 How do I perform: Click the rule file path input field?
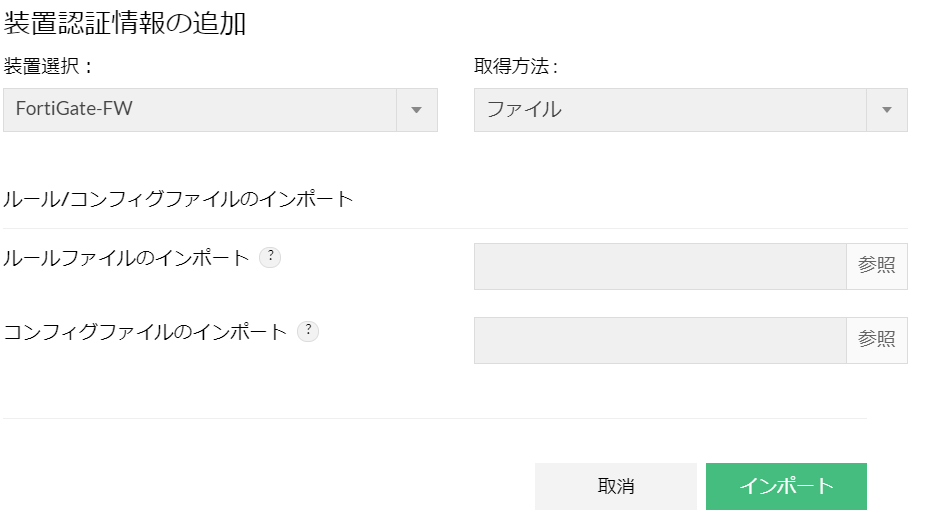[x=660, y=267]
